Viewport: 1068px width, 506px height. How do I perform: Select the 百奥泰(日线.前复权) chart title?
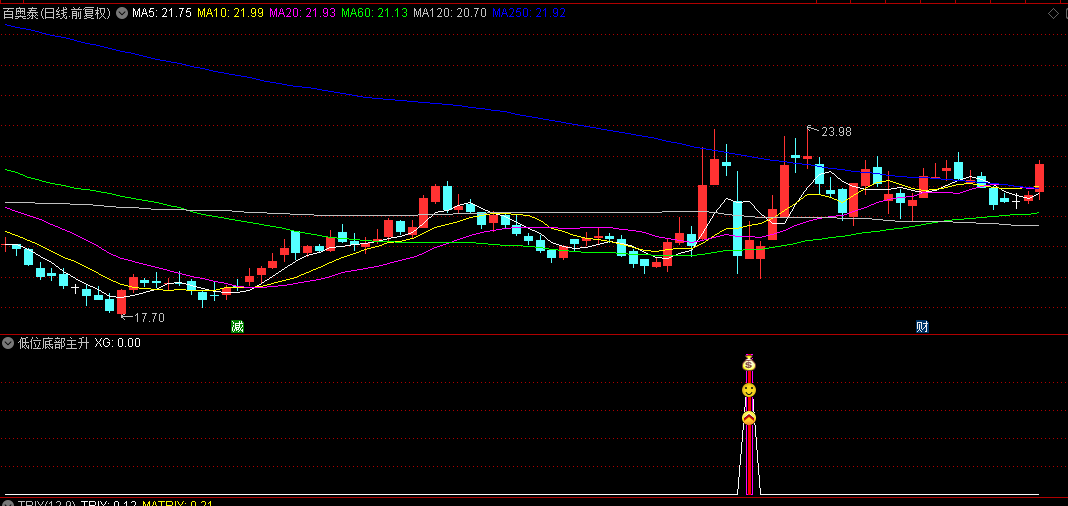(57, 13)
